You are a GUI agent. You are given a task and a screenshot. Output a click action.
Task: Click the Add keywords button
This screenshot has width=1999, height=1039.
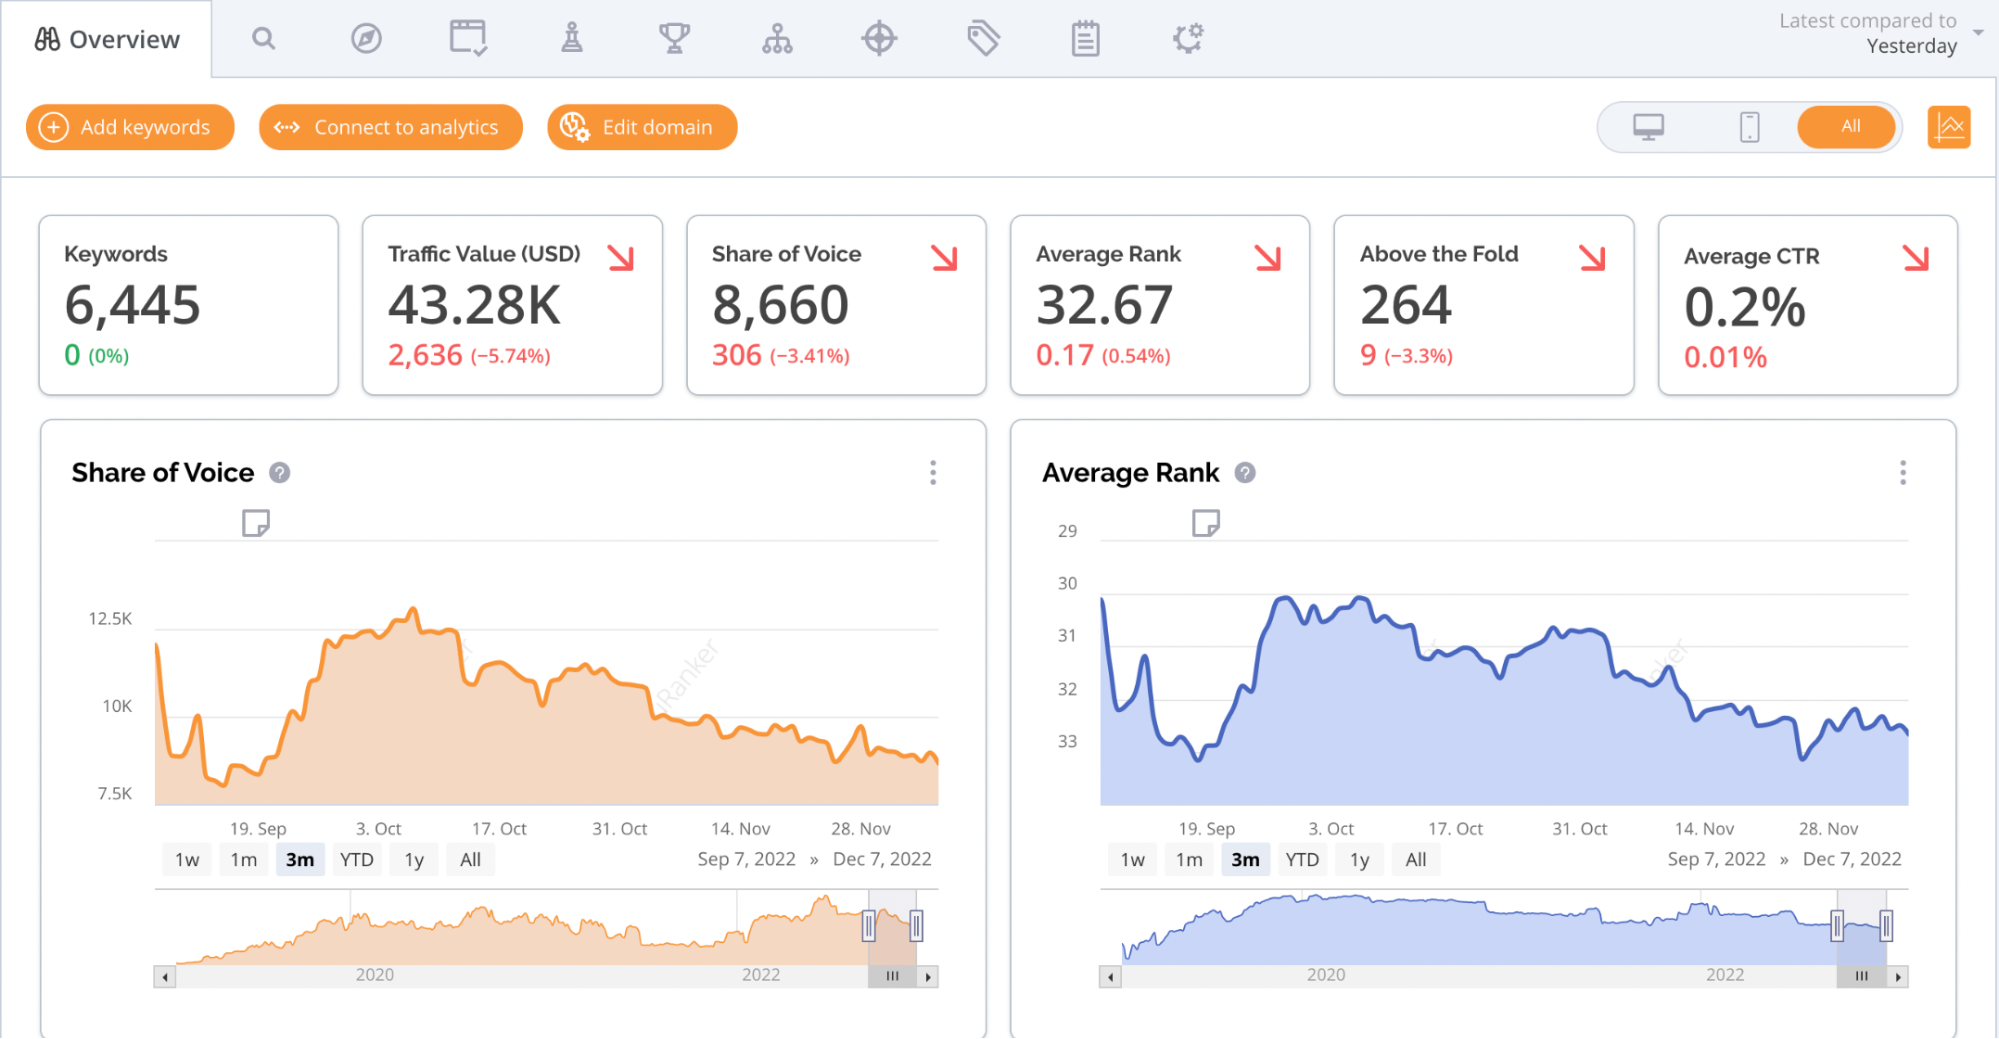[x=130, y=127]
